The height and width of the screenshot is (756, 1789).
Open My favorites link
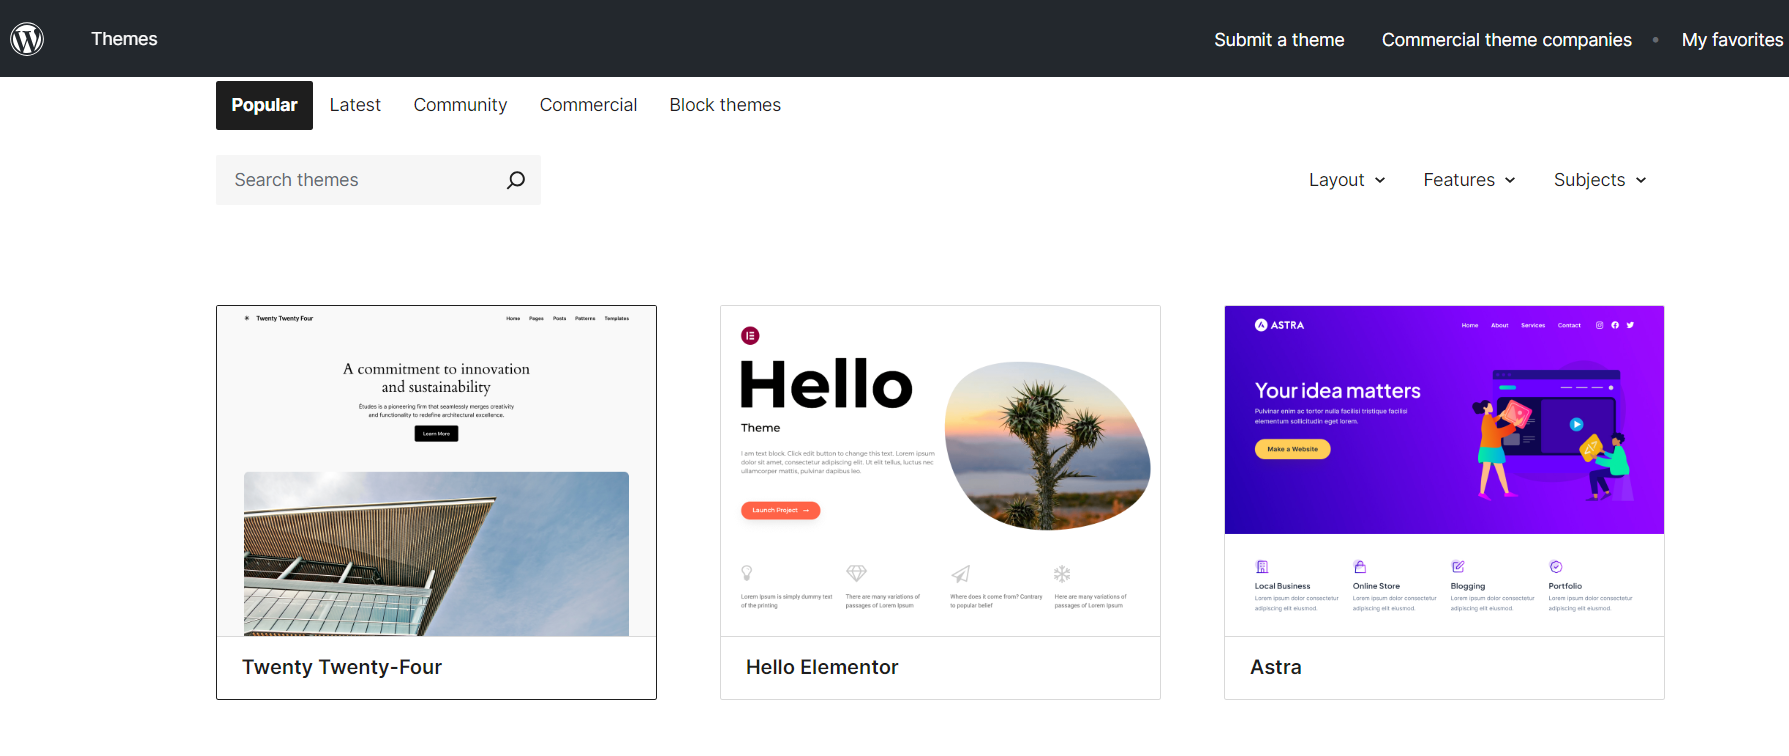pos(1732,40)
